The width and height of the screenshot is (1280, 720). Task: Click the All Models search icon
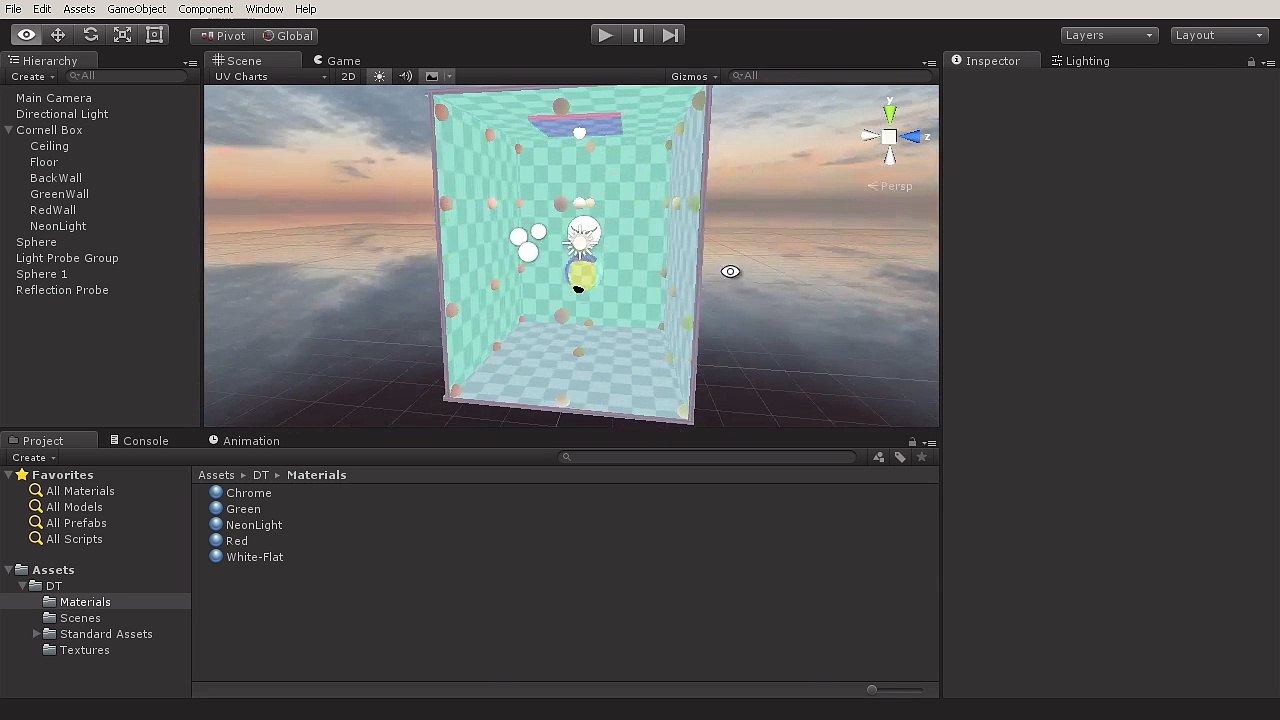click(36, 507)
